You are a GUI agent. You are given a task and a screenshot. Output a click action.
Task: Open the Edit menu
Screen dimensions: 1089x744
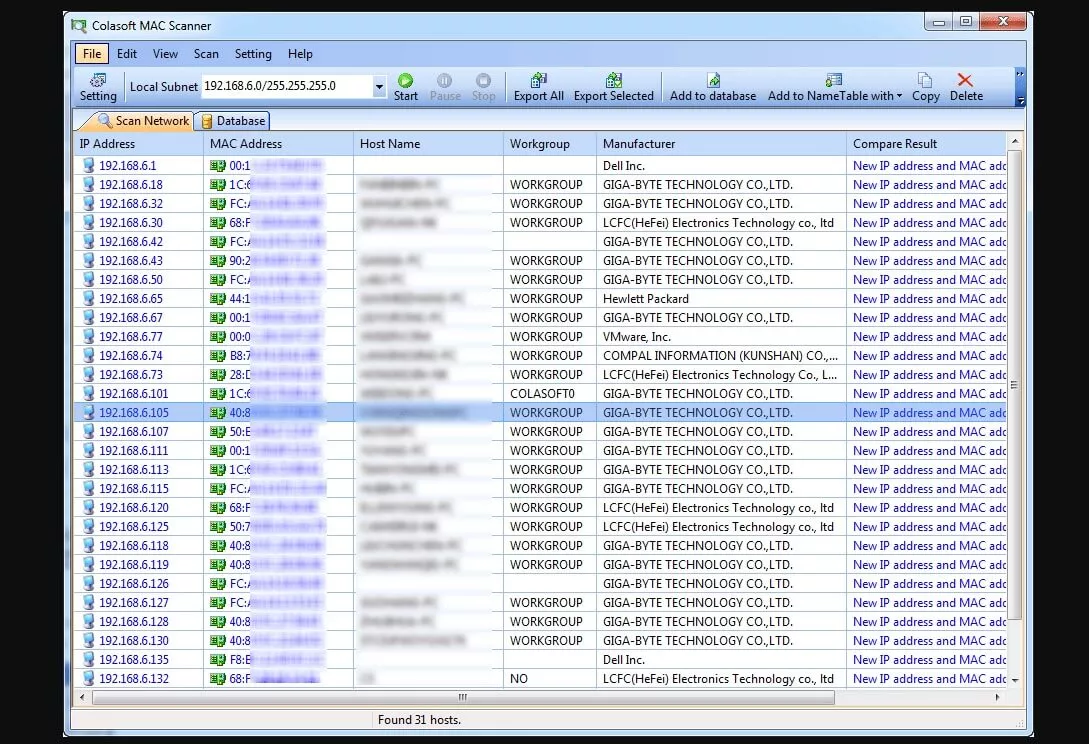126,53
